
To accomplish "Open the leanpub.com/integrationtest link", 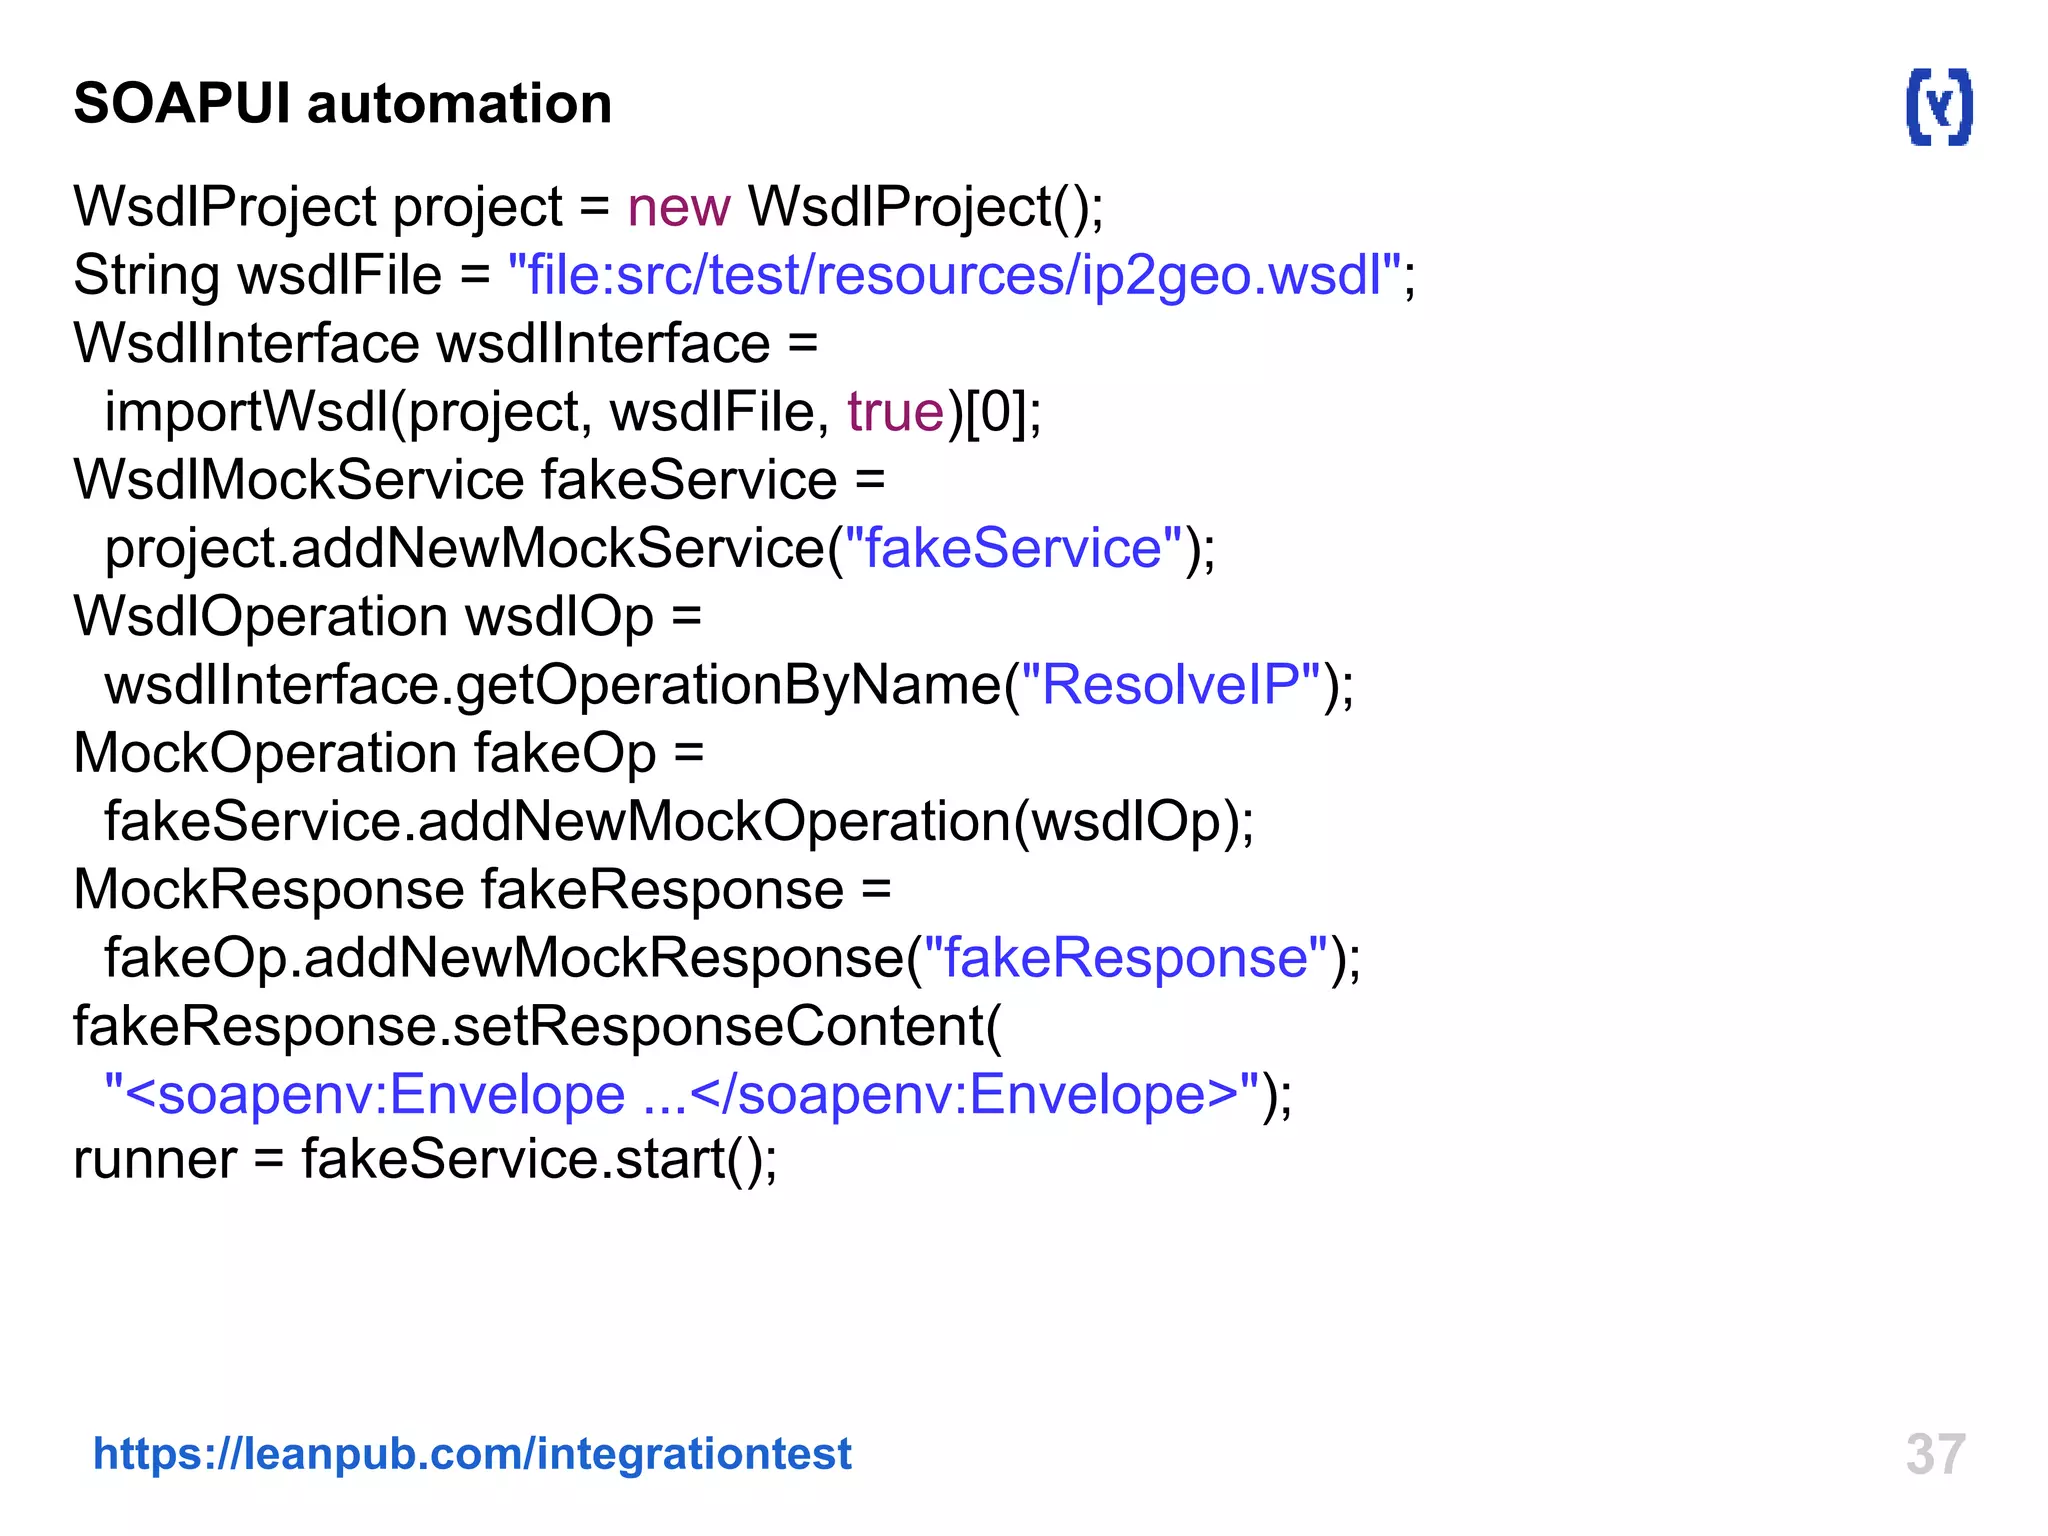I will [472, 1453].
